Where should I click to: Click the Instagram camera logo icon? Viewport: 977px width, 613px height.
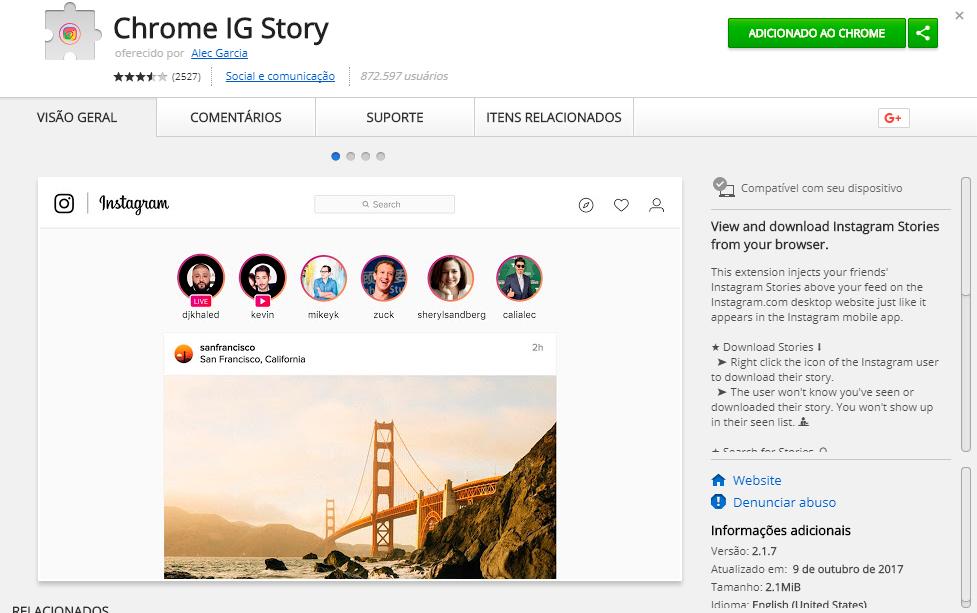pos(64,204)
